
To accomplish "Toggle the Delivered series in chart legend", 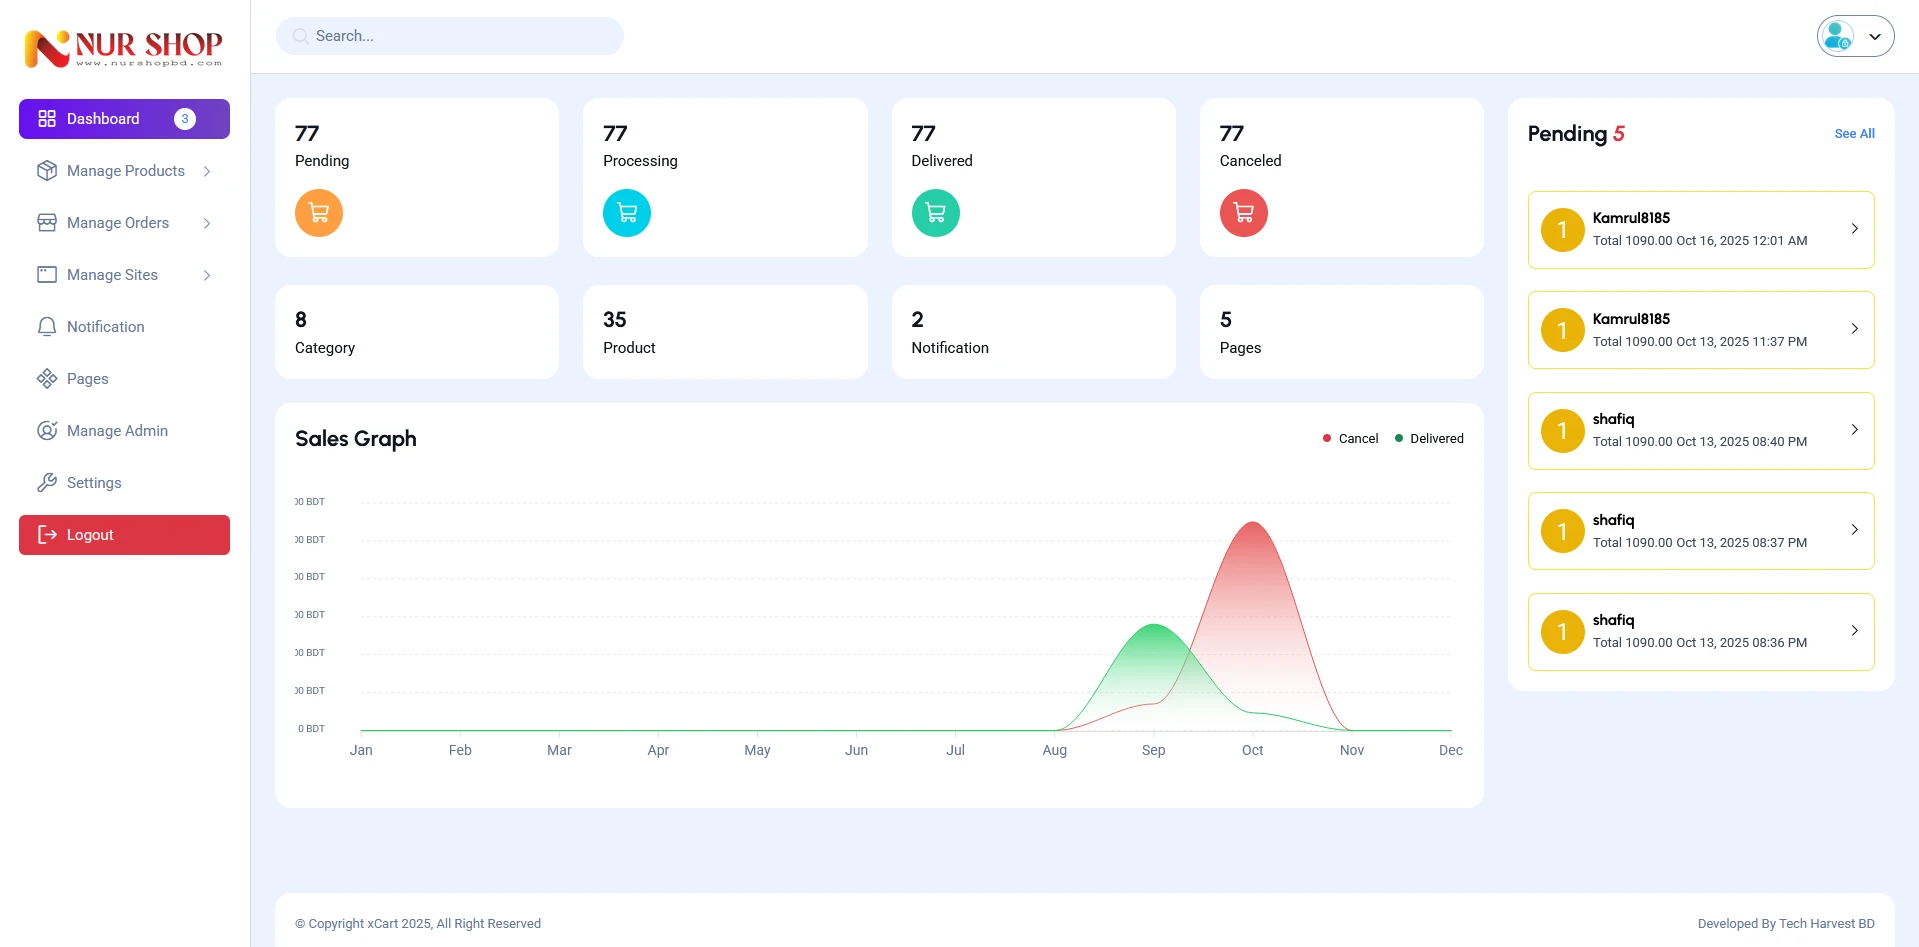I will (x=1429, y=439).
